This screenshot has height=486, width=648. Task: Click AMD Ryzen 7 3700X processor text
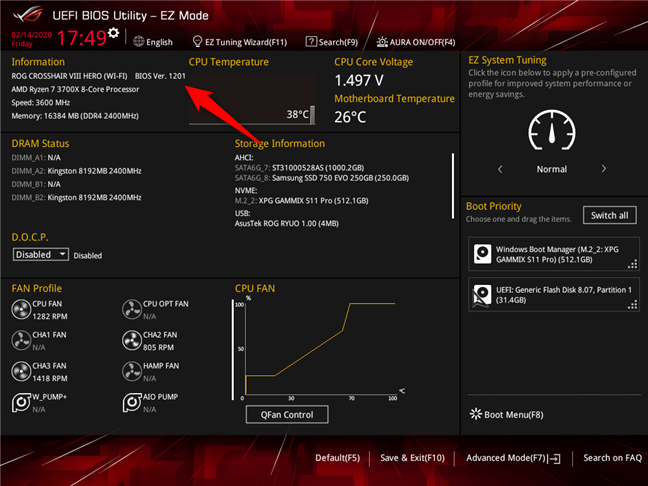(75, 89)
